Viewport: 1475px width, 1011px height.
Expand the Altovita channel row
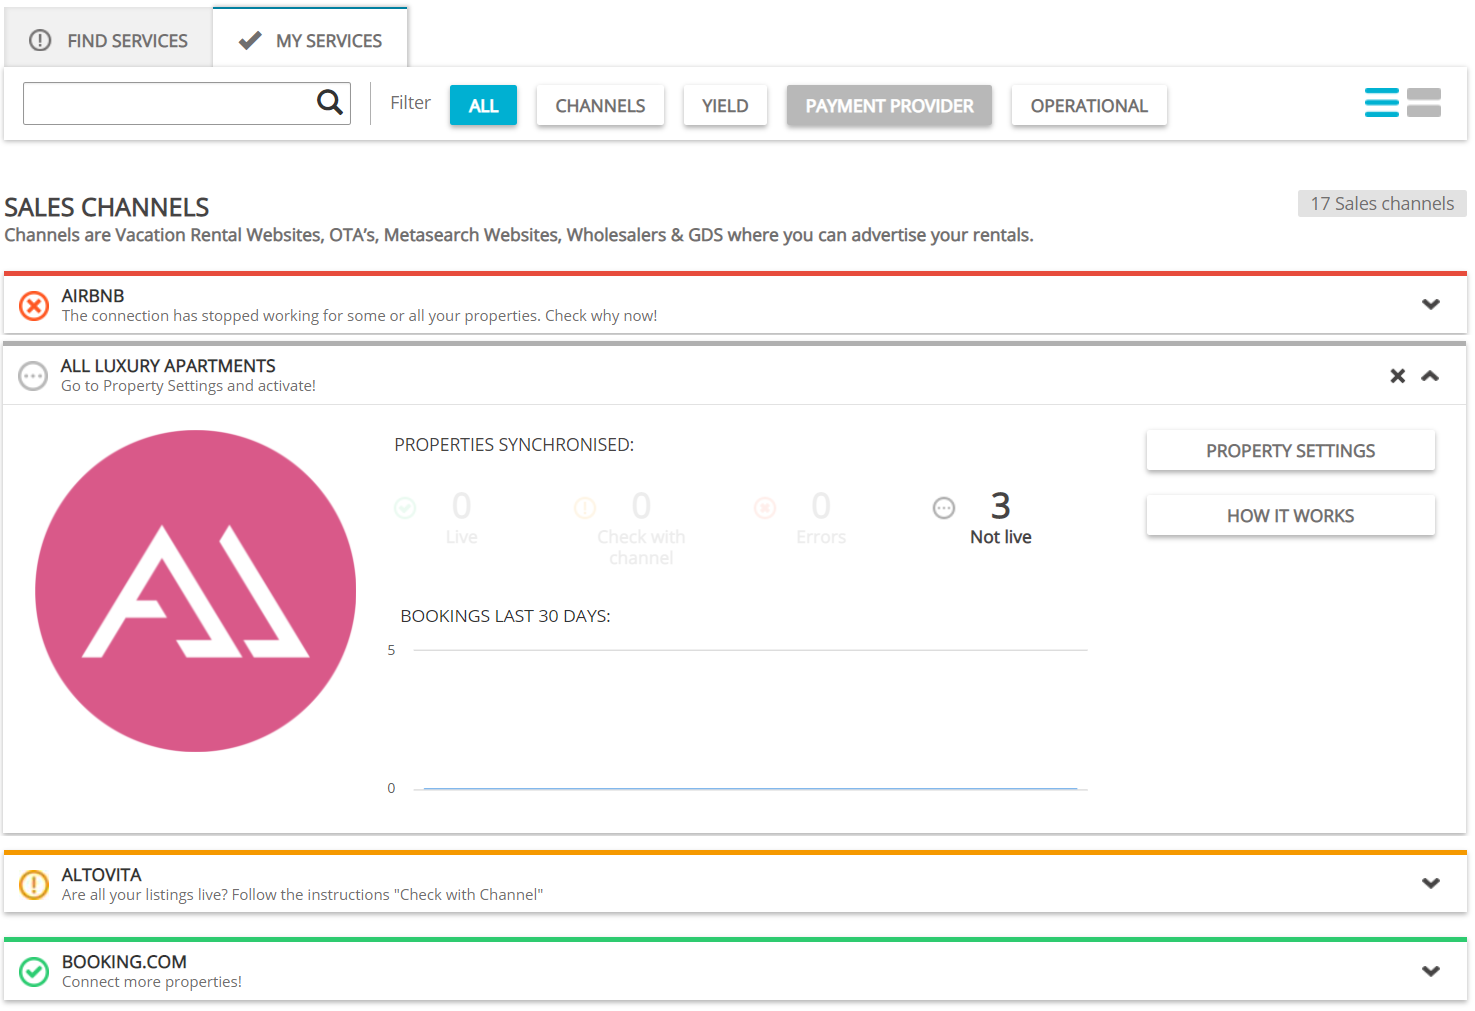(1431, 883)
